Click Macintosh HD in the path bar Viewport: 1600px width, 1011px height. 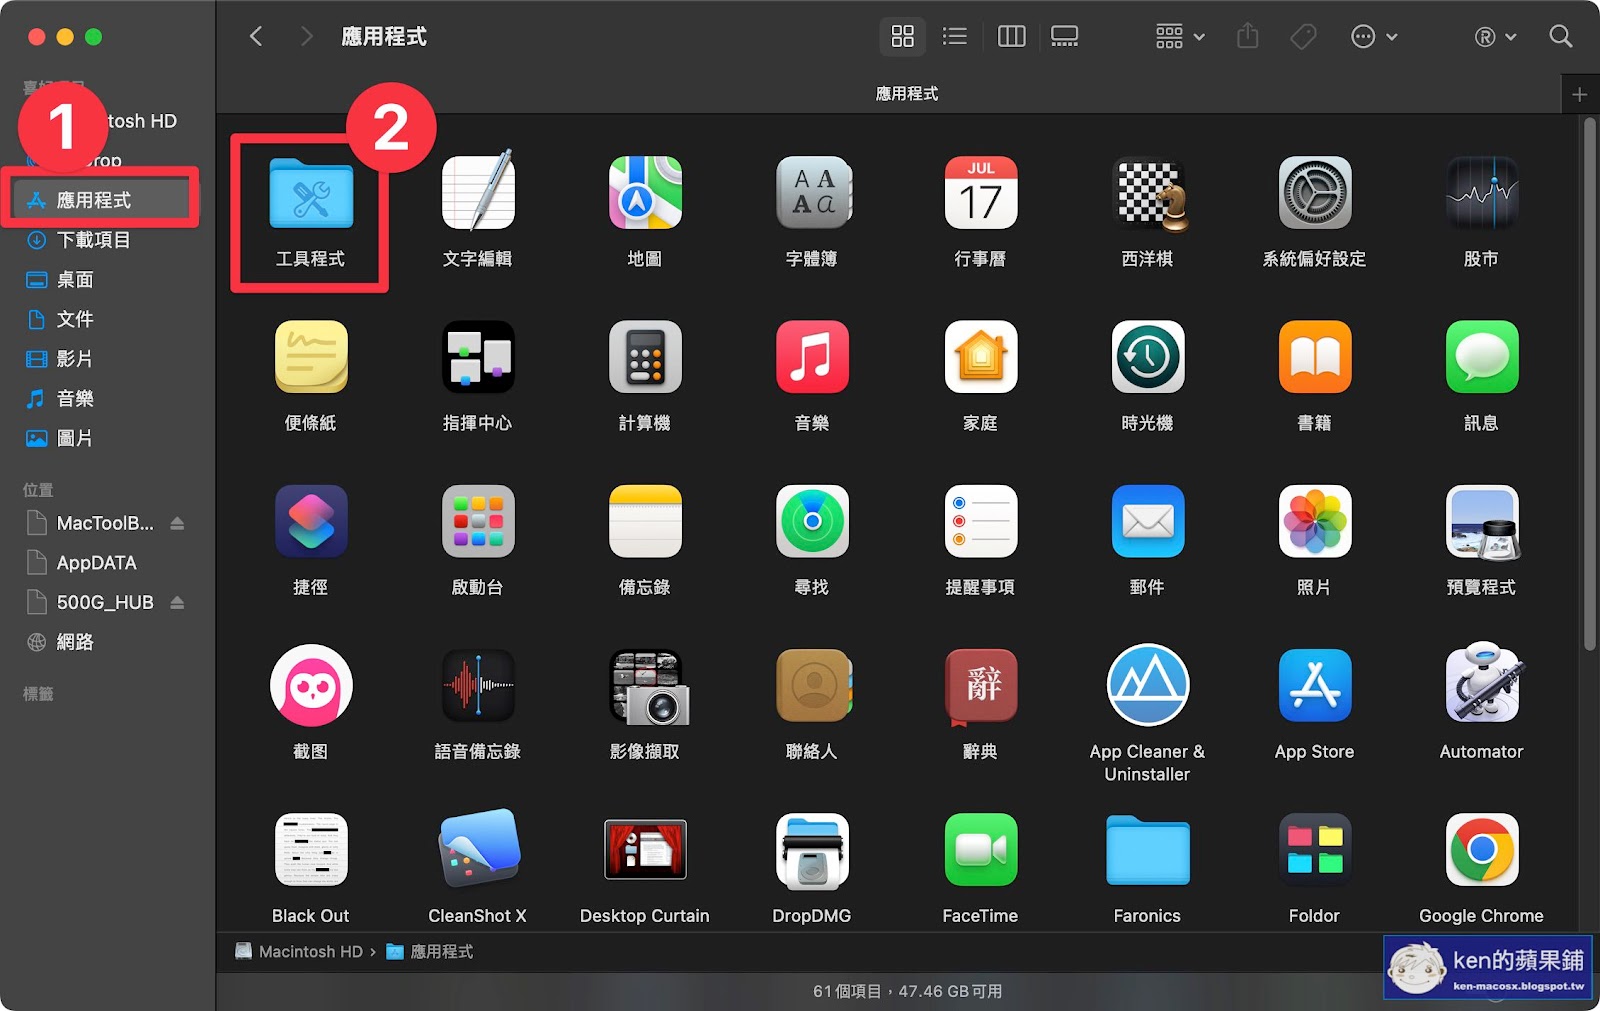[299, 951]
